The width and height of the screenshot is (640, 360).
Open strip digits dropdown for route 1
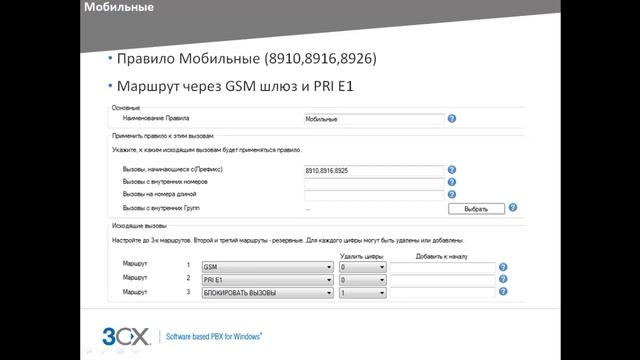[x=362, y=267]
